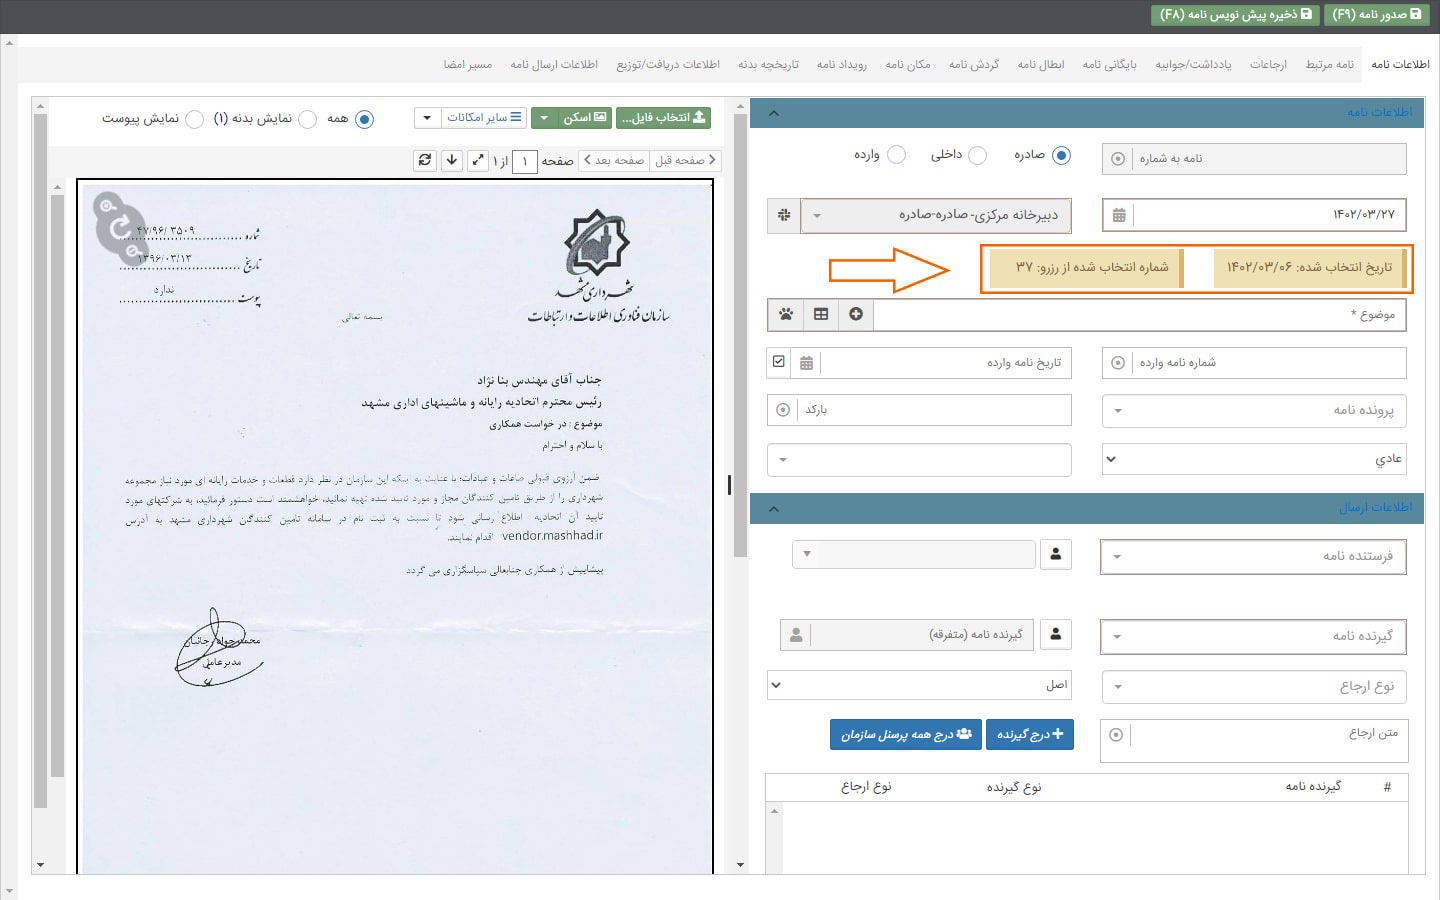
Task: Switch to the گردش نامه tab
Action: point(973,65)
